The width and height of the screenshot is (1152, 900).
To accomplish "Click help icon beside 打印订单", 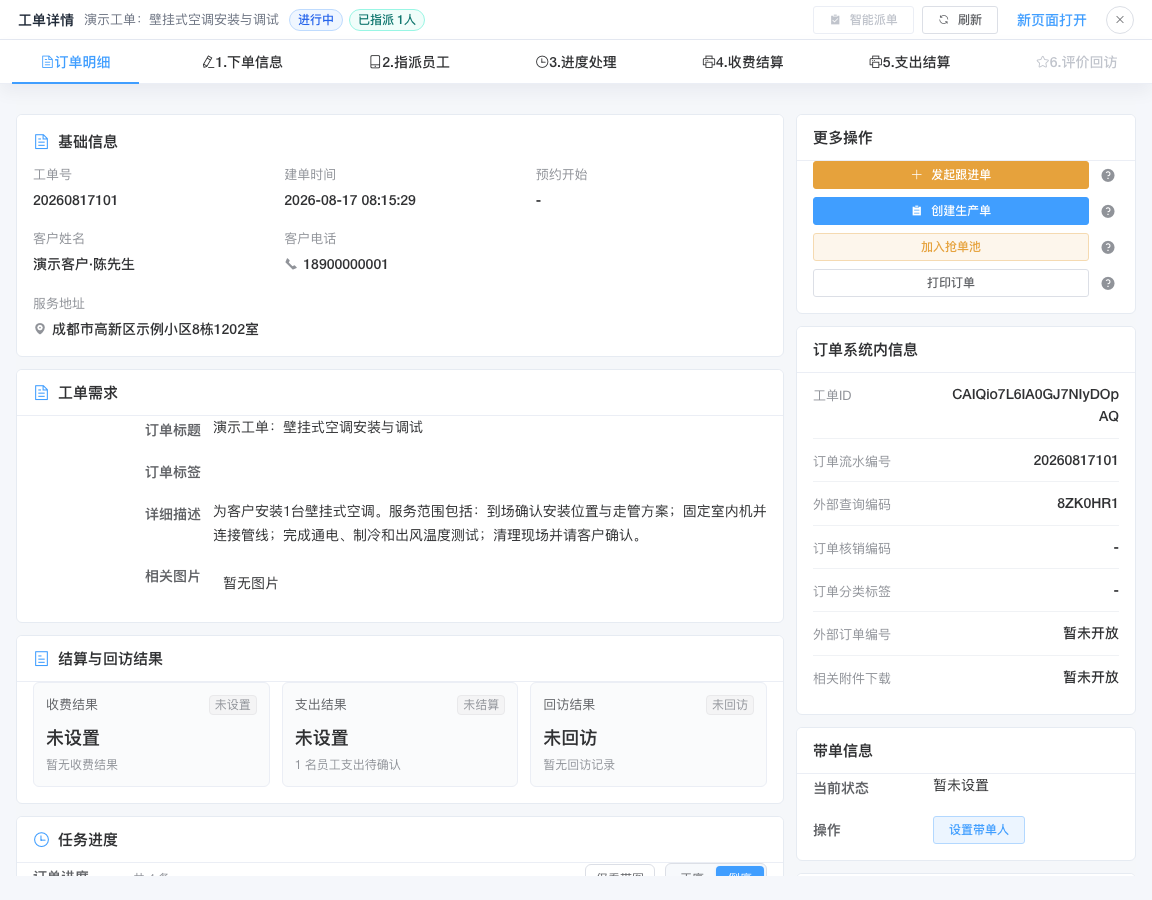I will tap(1108, 284).
